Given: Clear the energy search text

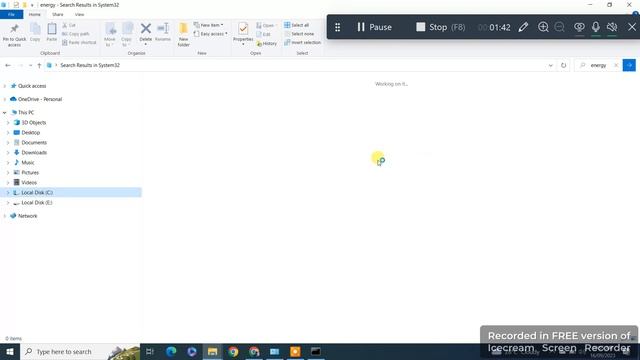Looking at the screenshot, I should [616, 65].
